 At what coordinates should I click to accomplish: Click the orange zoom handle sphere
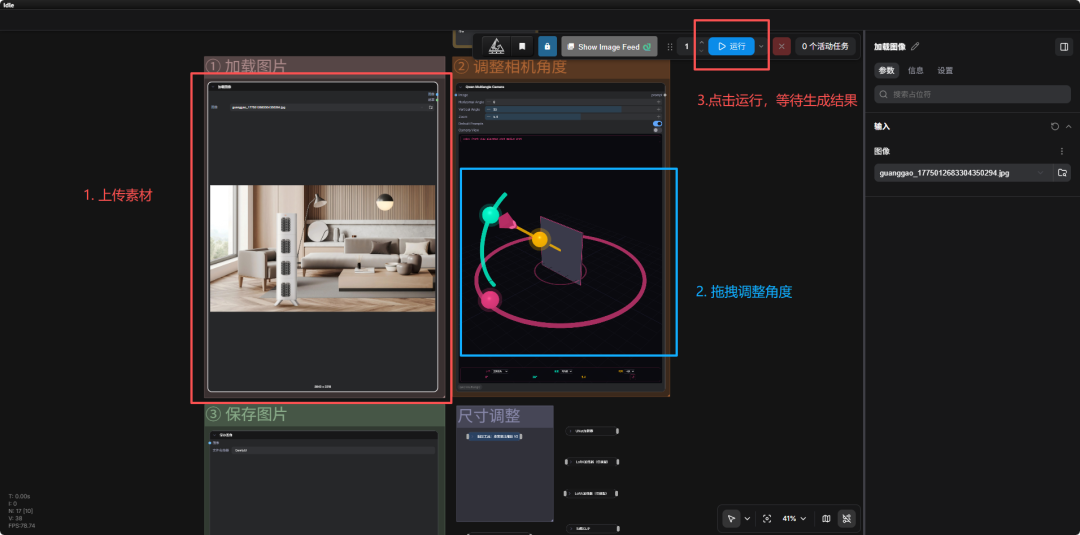click(x=540, y=239)
